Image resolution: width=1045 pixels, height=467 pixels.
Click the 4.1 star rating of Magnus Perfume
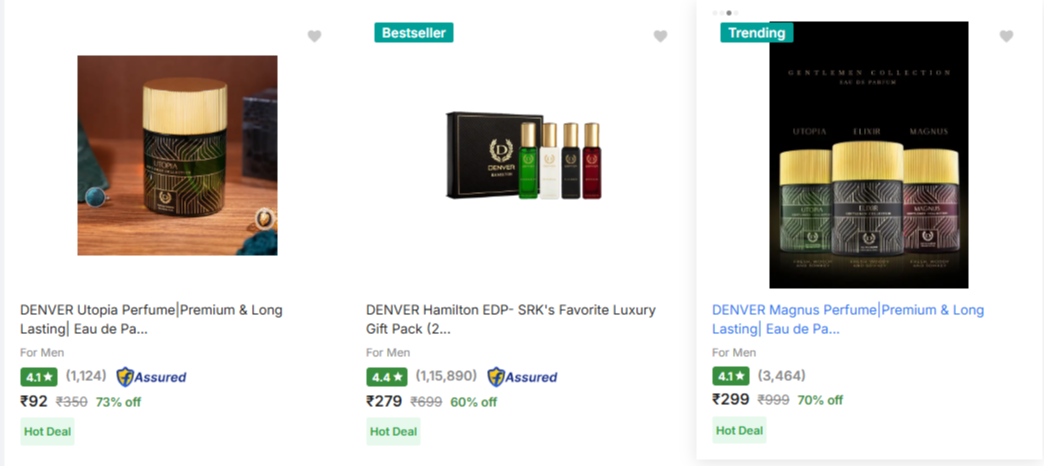(731, 376)
